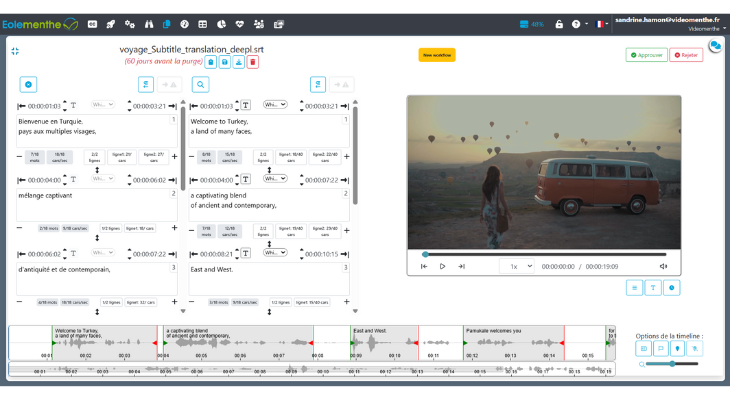Click the download file icon near the title

239,62
